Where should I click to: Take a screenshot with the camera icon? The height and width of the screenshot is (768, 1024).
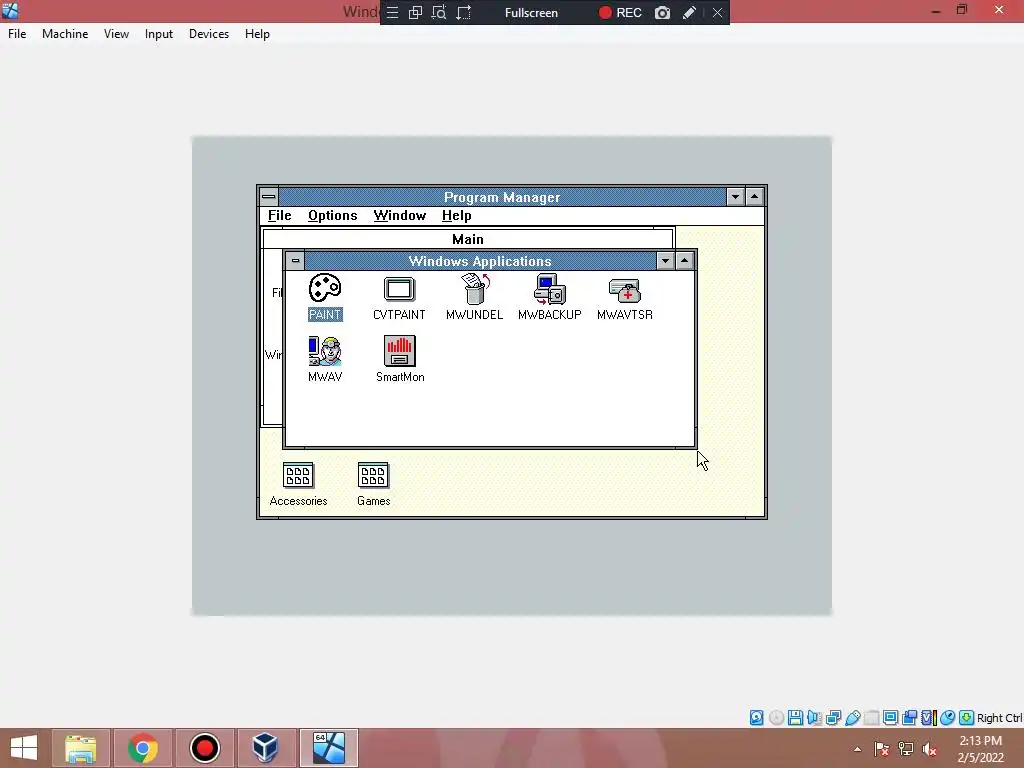tap(662, 12)
